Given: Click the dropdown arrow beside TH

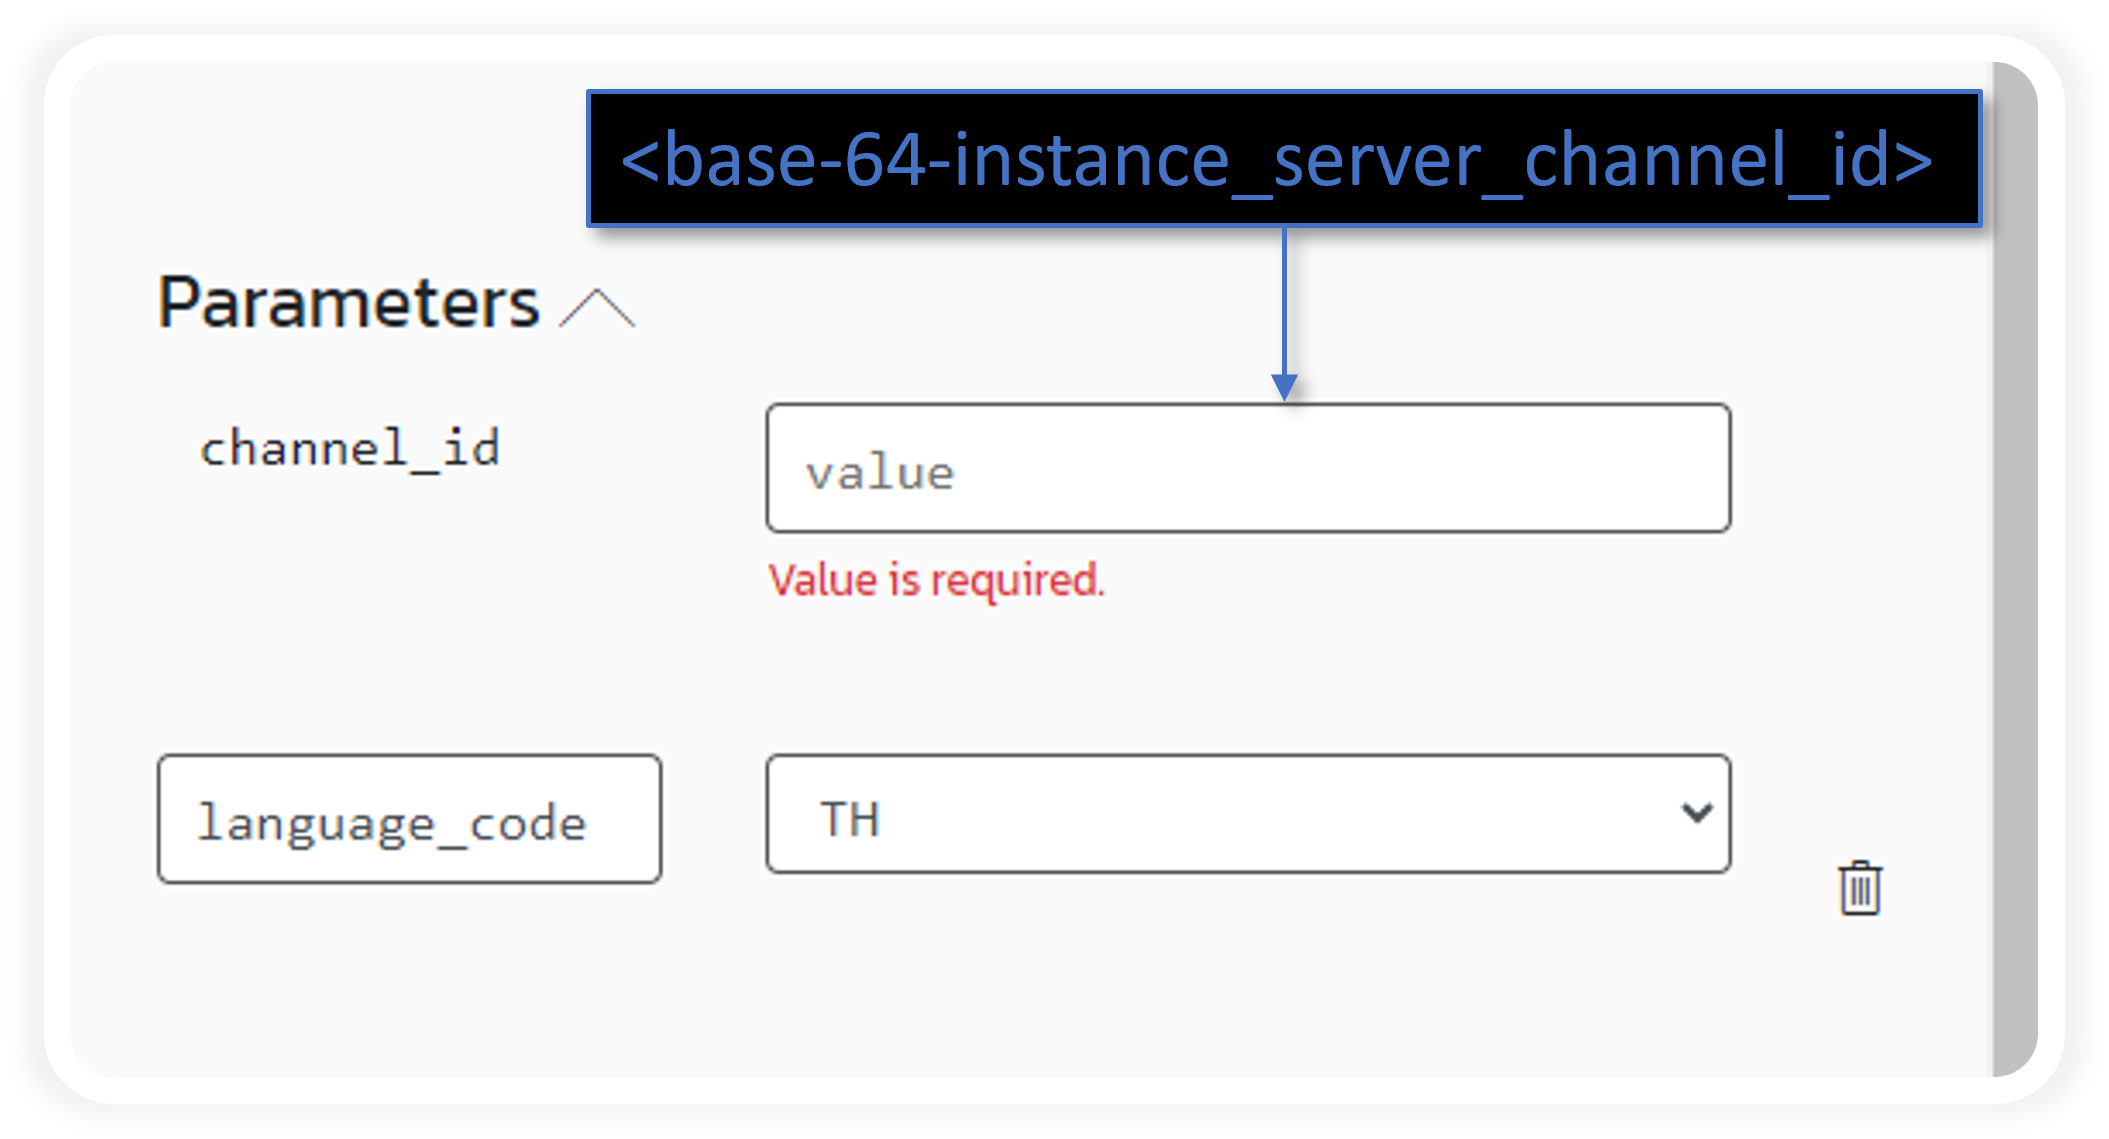Looking at the screenshot, I should pyautogui.click(x=1696, y=813).
